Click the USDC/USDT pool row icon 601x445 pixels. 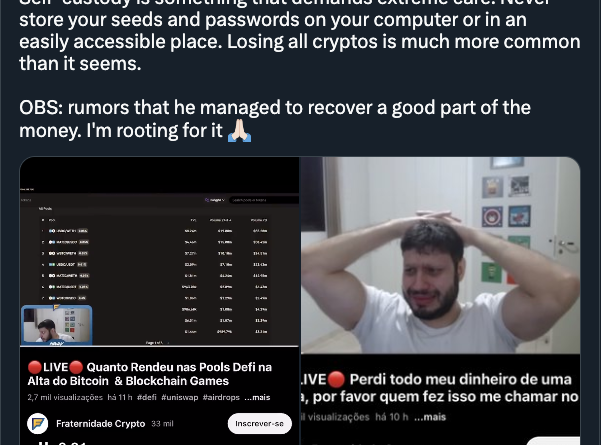[x=52, y=264]
